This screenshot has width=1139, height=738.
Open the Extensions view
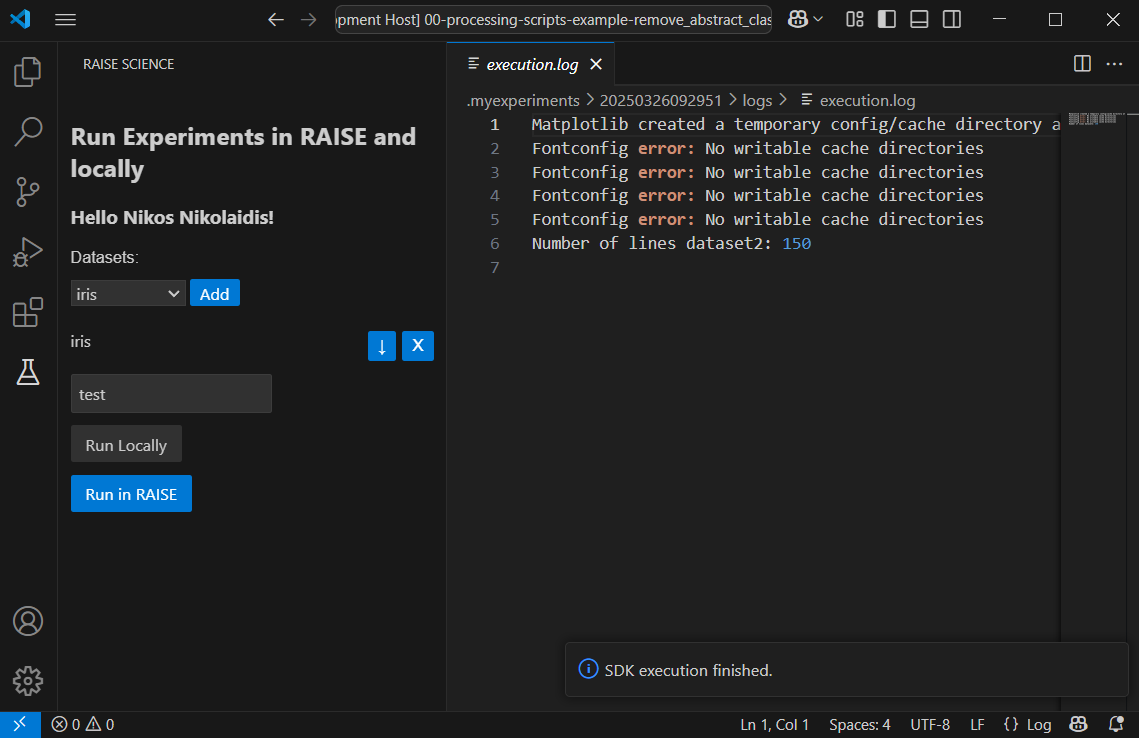click(28, 312)
